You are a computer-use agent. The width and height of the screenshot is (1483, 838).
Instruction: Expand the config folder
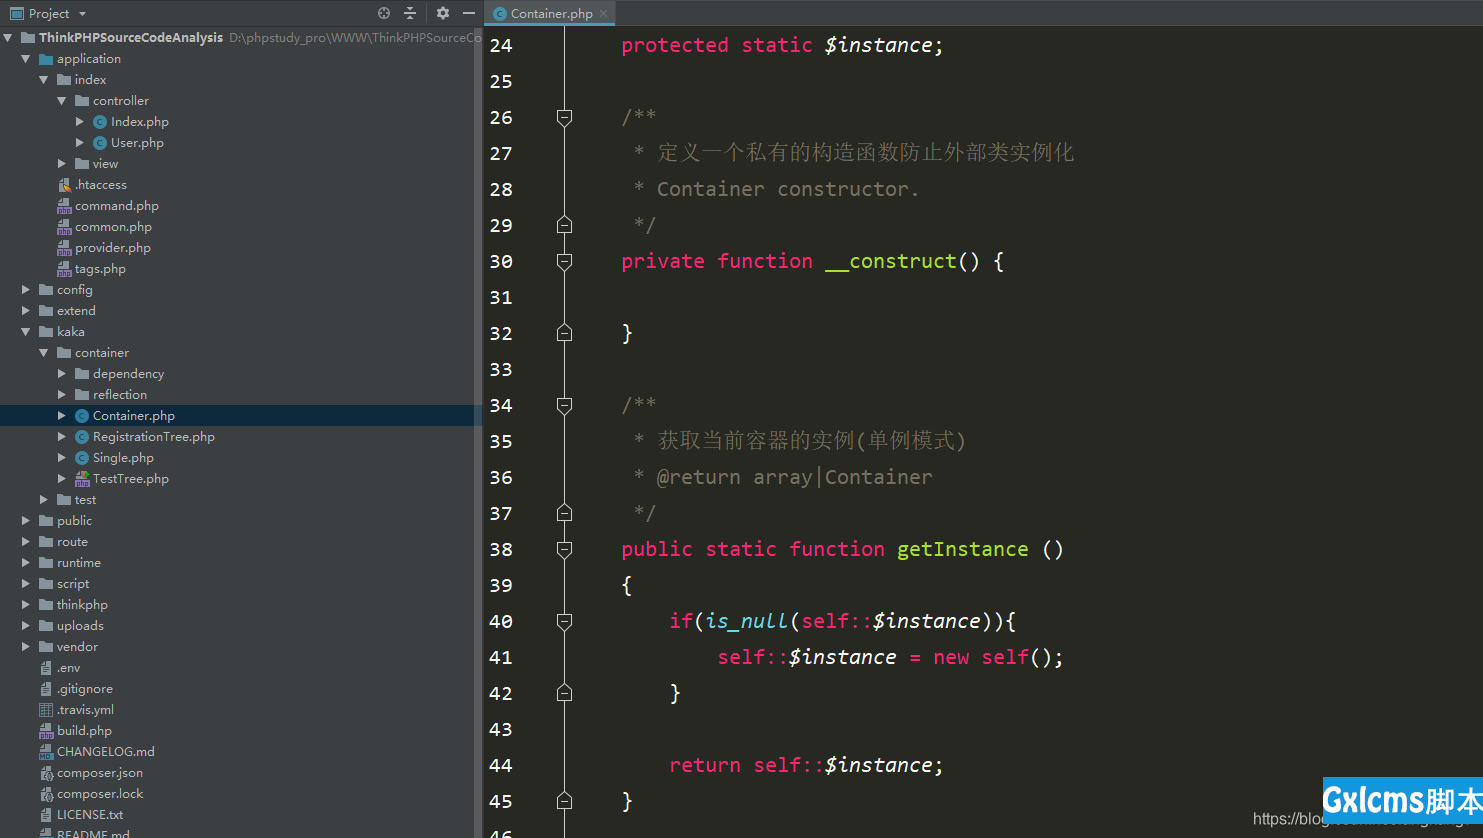(x=26, y=290)
